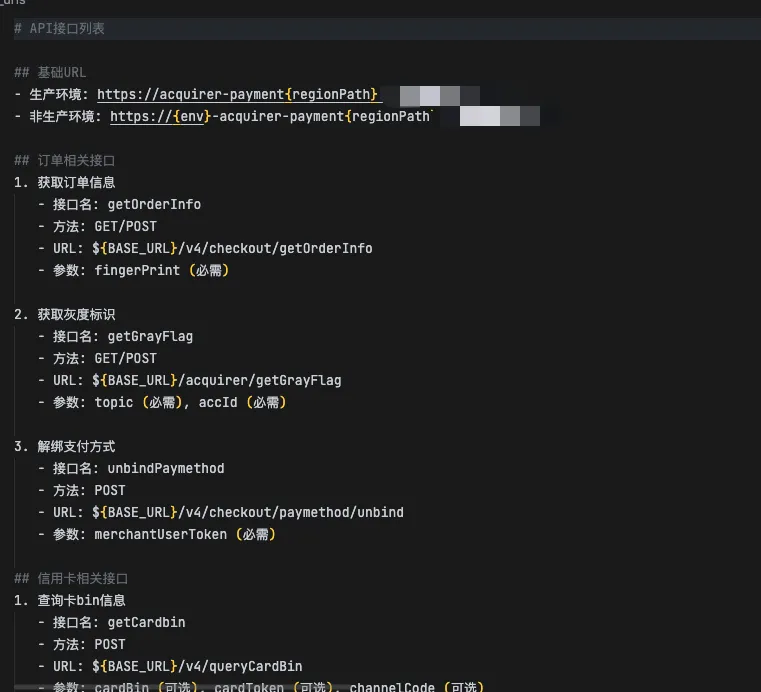This screenshot has height=692, width=761.
Task: Select the '## 订单相关接口' heading
Action: pos(65,161)
